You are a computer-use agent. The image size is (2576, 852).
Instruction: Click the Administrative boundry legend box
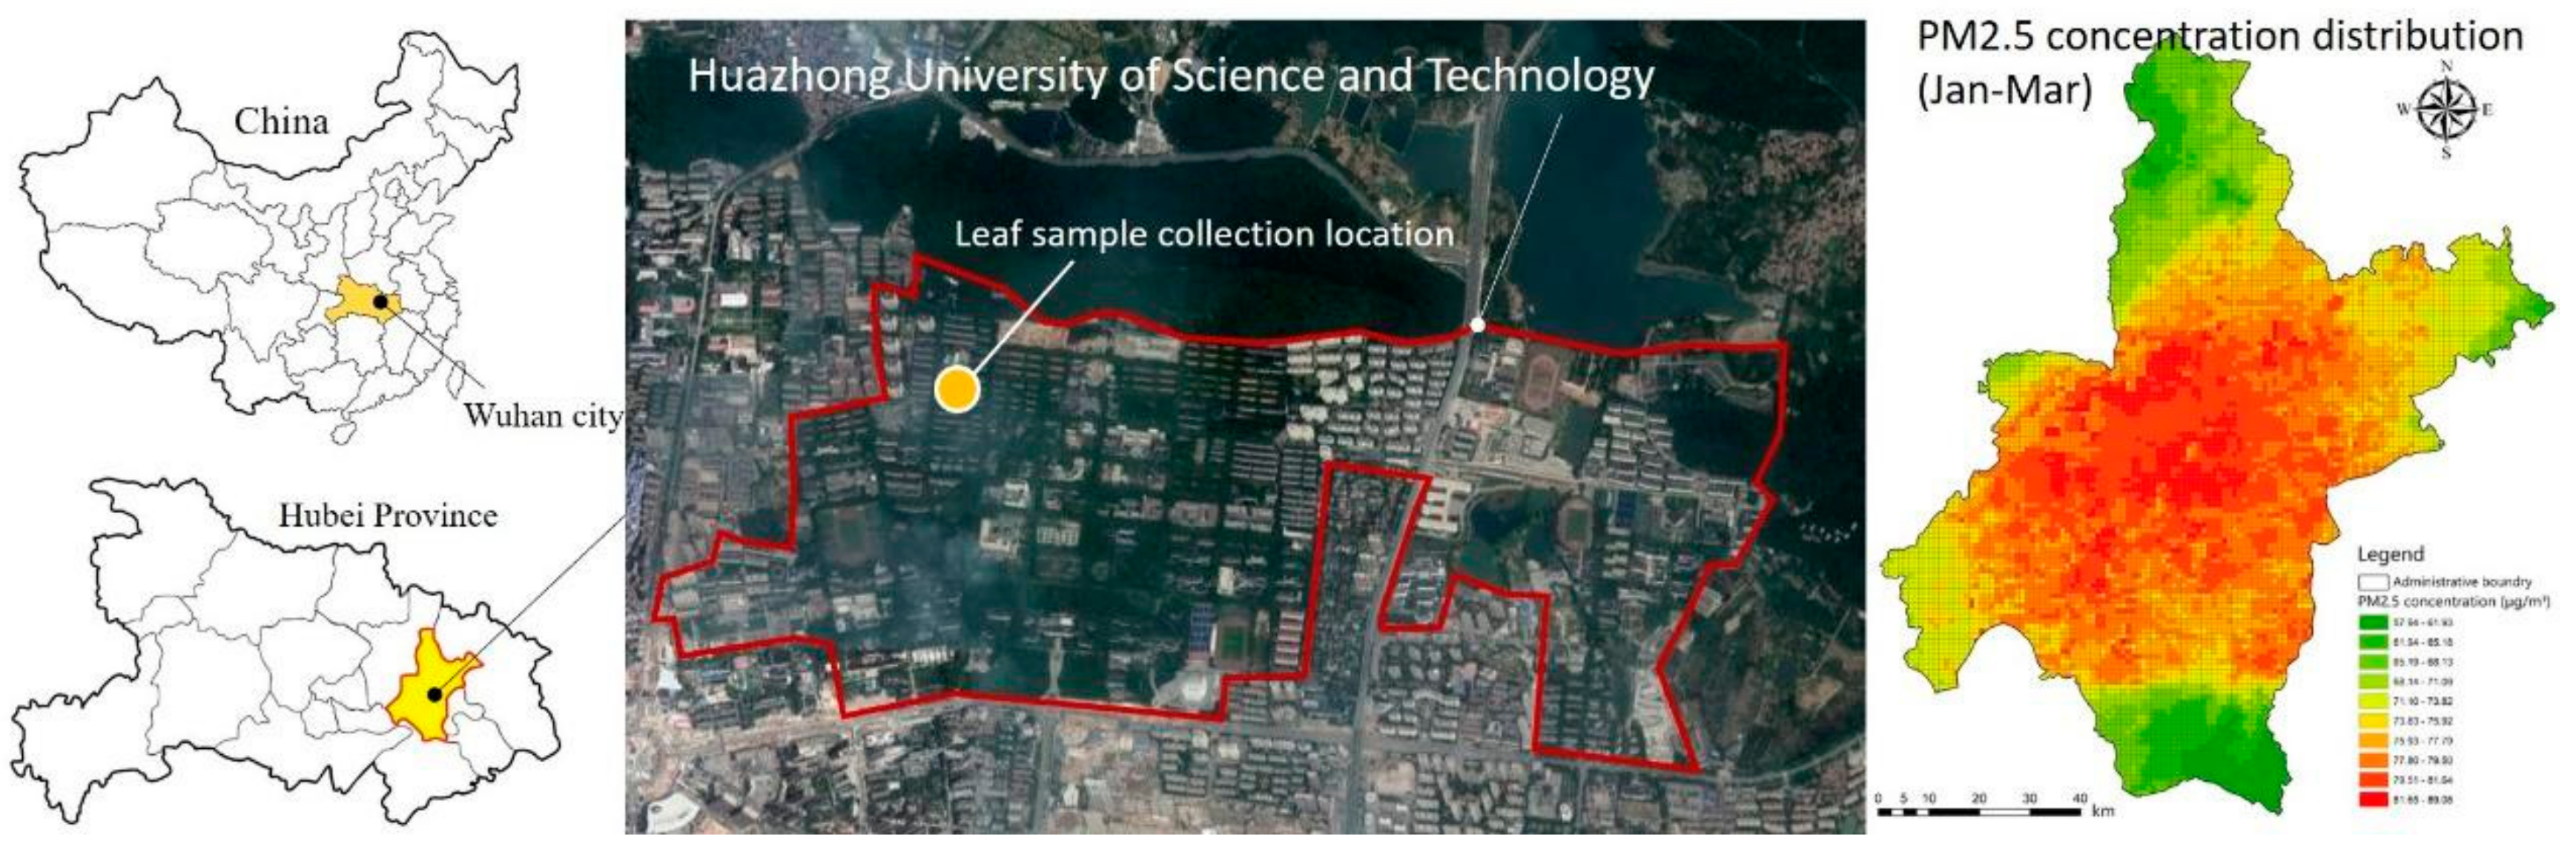(2373, 582)
